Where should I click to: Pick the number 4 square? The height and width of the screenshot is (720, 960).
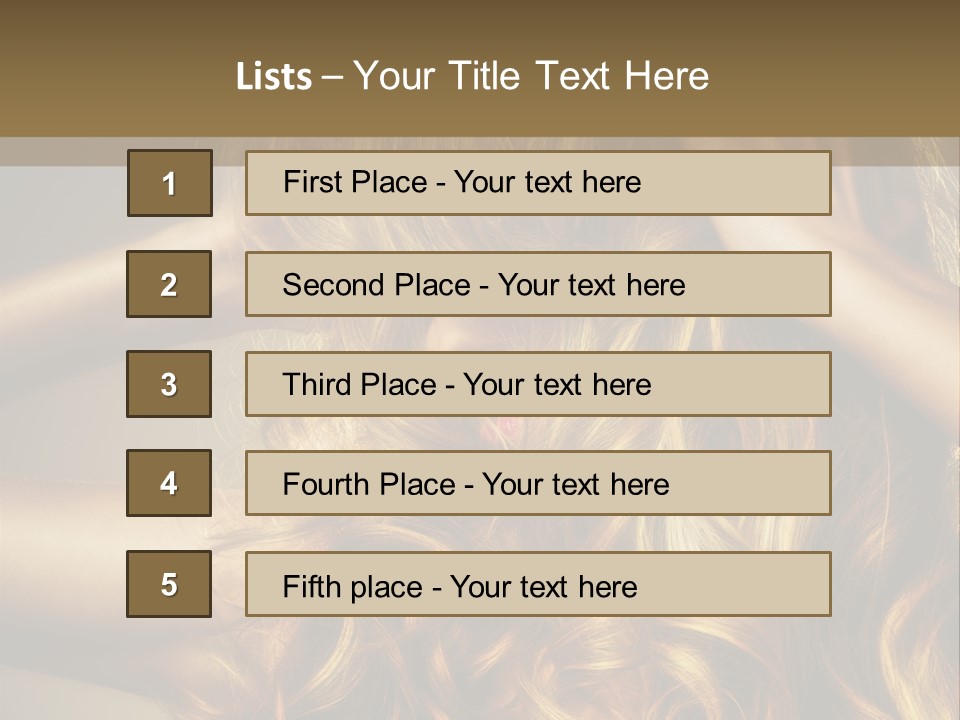click(x=169, y=483)
